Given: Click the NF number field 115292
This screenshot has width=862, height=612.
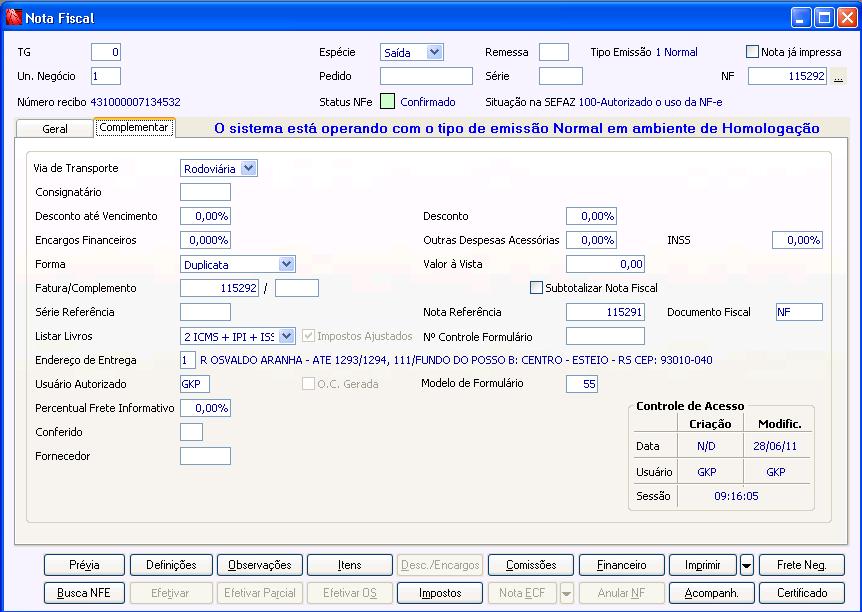Looking at the screenshot, I should point(787,76).
